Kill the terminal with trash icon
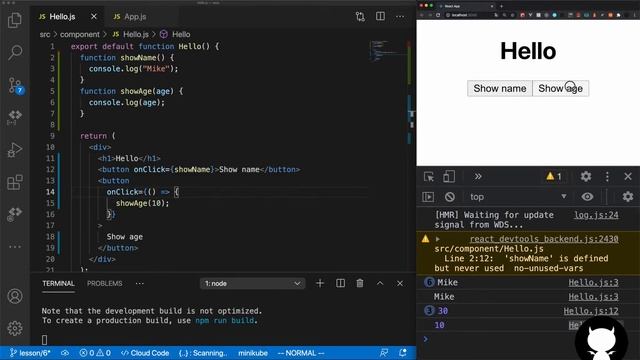This screenshot has height=360, width=640. coord(360,283)
